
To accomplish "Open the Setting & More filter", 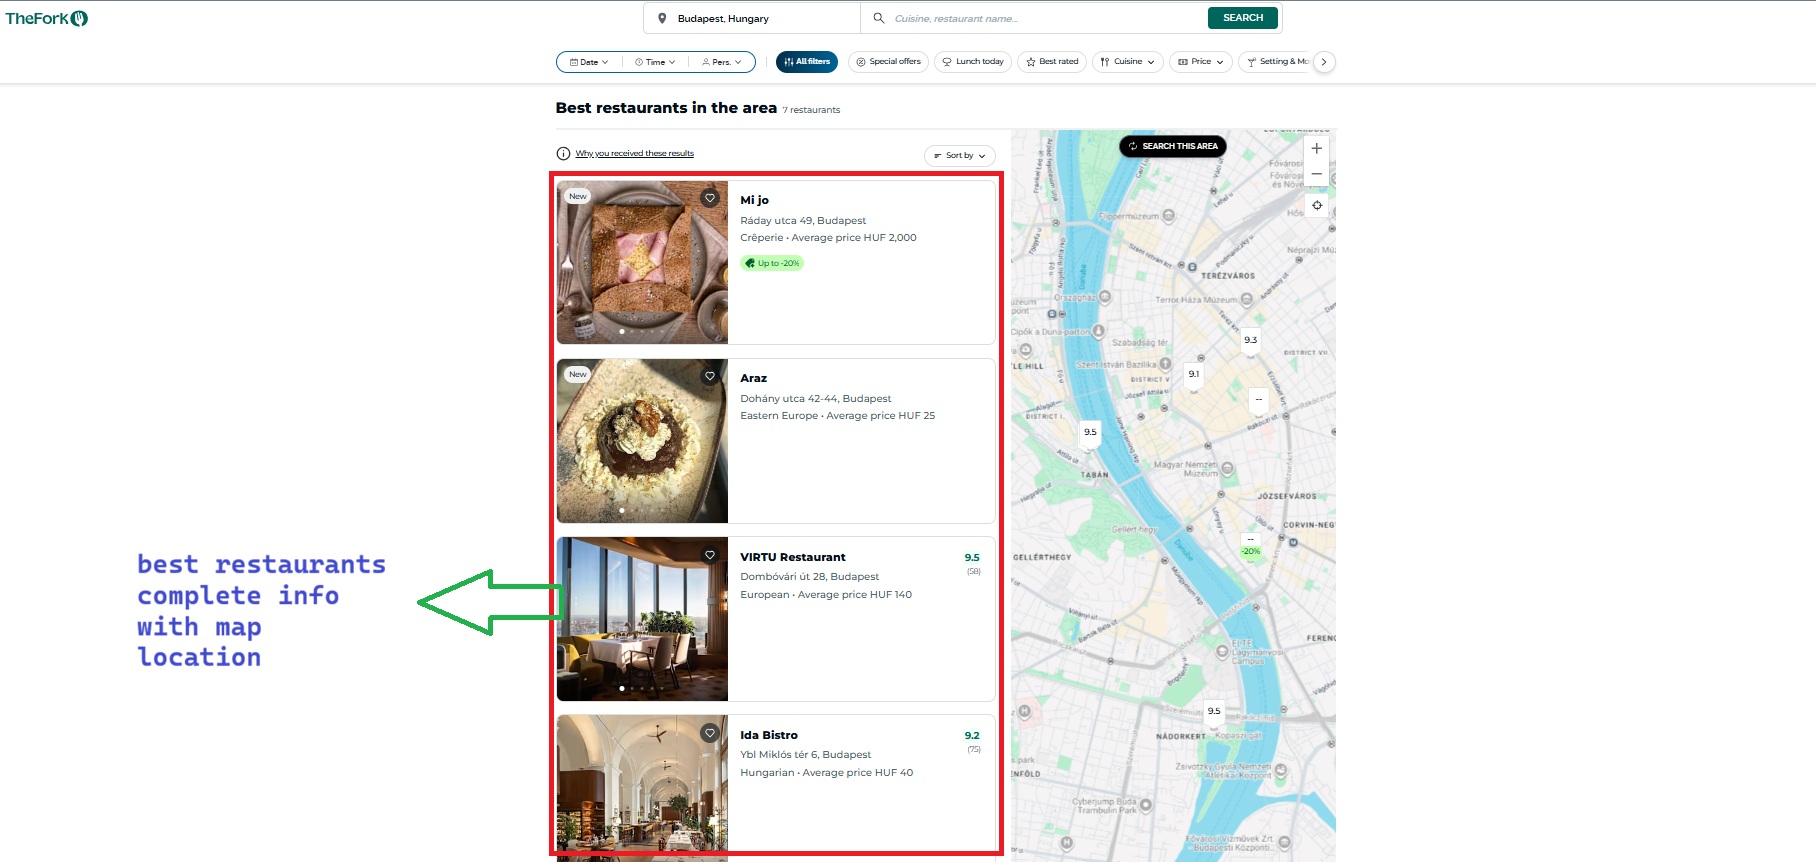I will coord(1276,62).
